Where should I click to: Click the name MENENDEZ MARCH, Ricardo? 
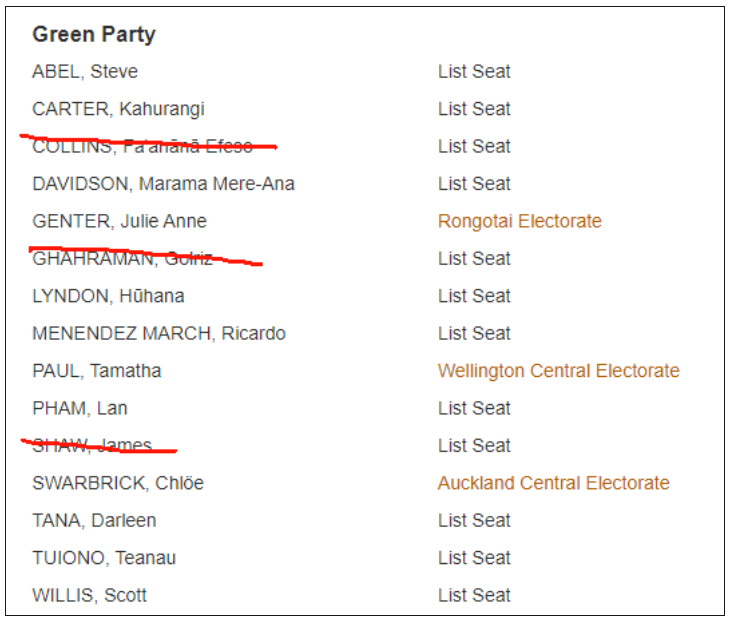click(159, 333)
